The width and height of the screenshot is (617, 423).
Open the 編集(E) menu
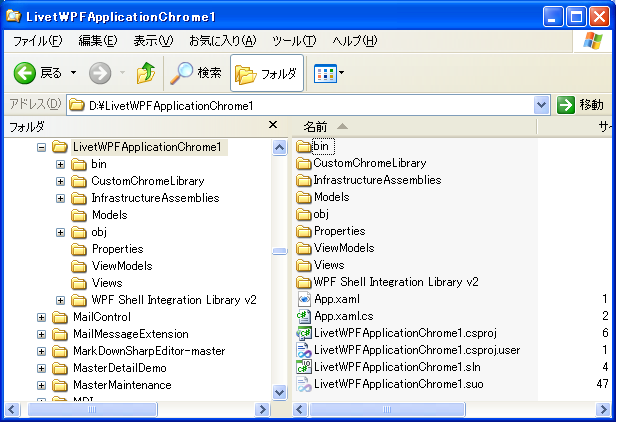coord(98,41)
